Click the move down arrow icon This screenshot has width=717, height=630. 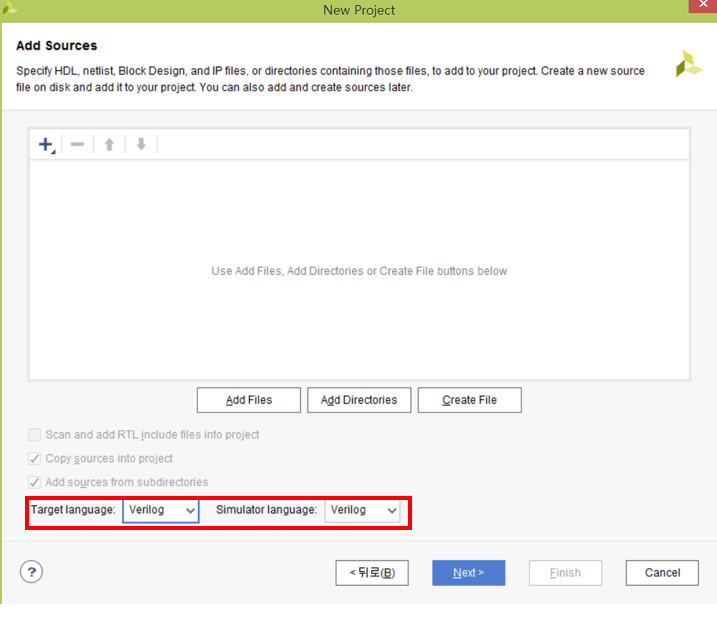tap(141, 144)
